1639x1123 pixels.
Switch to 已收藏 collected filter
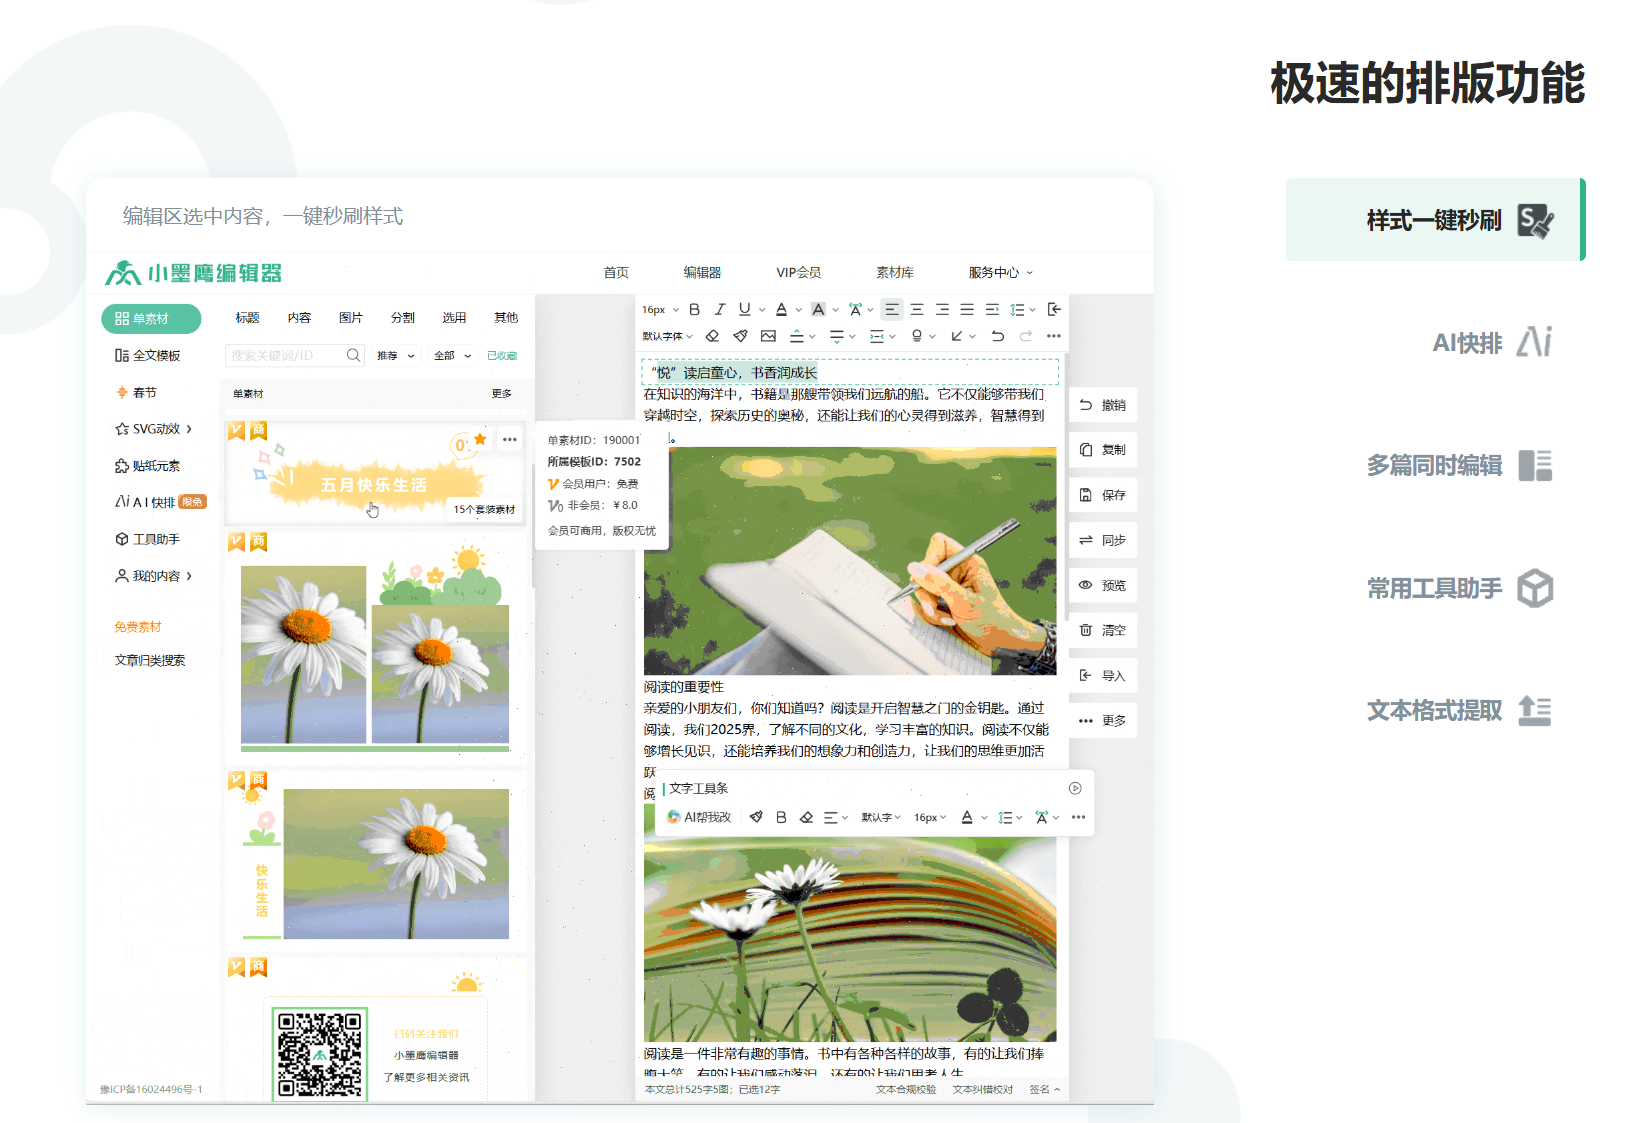(x=503, y=355)
